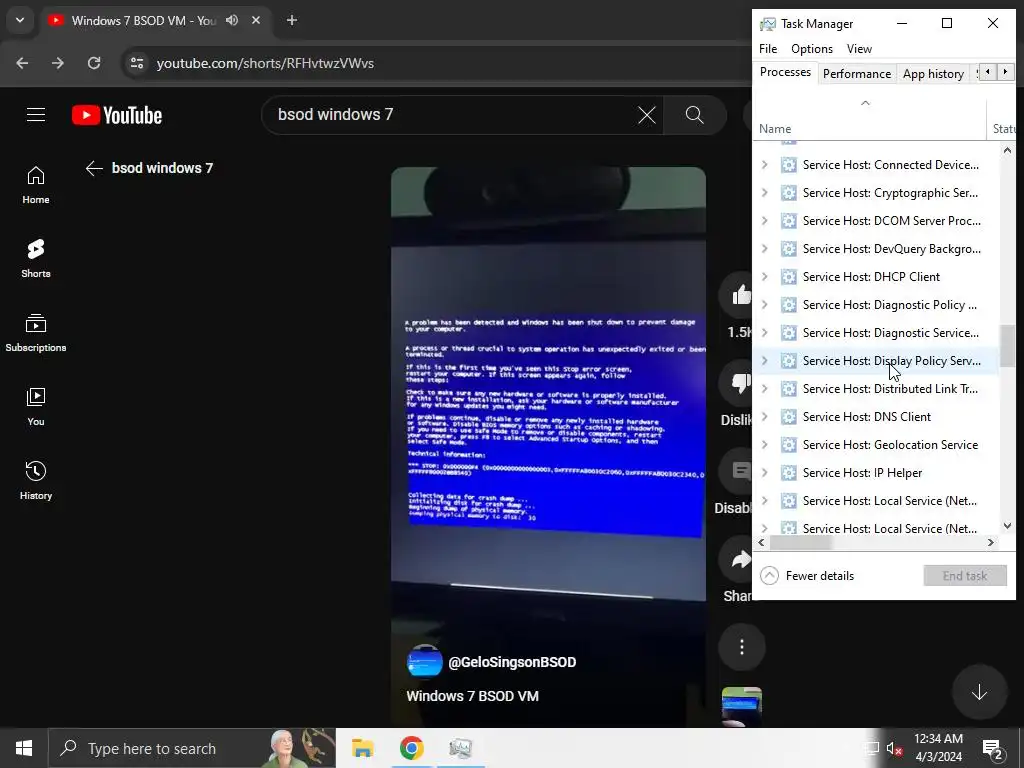Expand Service Host: DNS Client row
The width and height of the screenshot is (1024, 768).
coord(765,417)
